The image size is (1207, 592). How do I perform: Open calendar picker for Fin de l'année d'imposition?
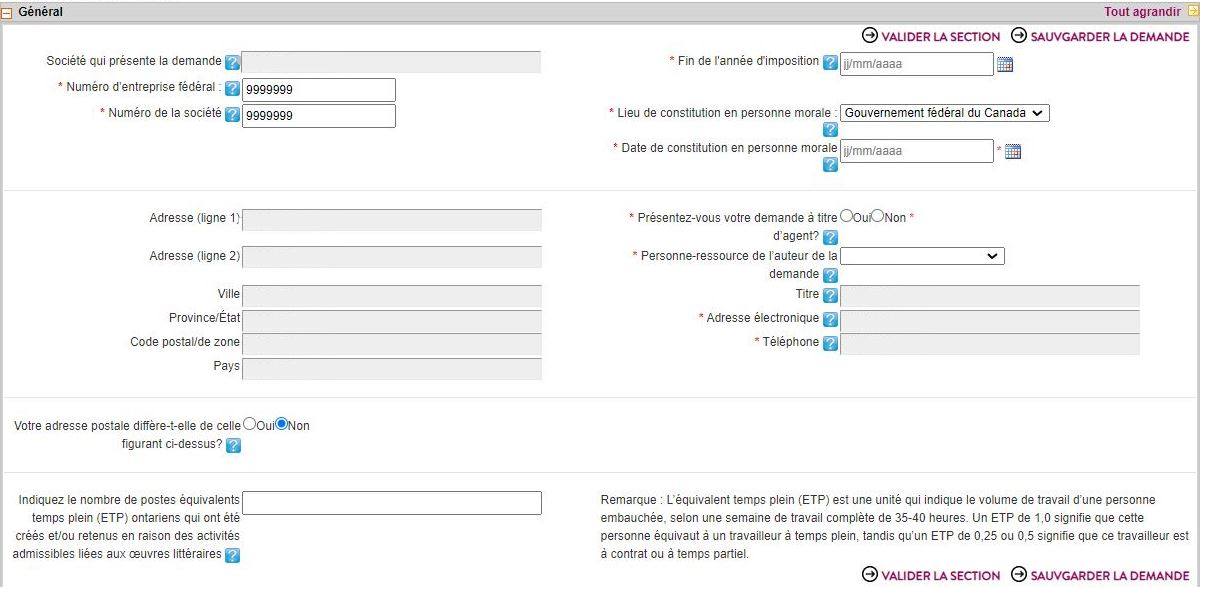click(x=1005, y=65)
